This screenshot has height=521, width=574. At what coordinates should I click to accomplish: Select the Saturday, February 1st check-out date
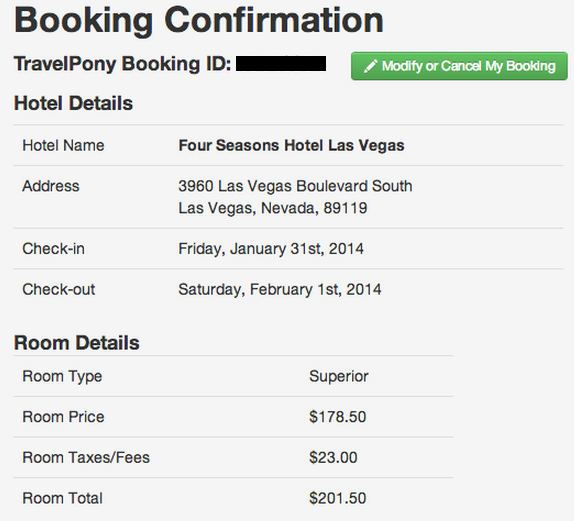click(280, 290)
